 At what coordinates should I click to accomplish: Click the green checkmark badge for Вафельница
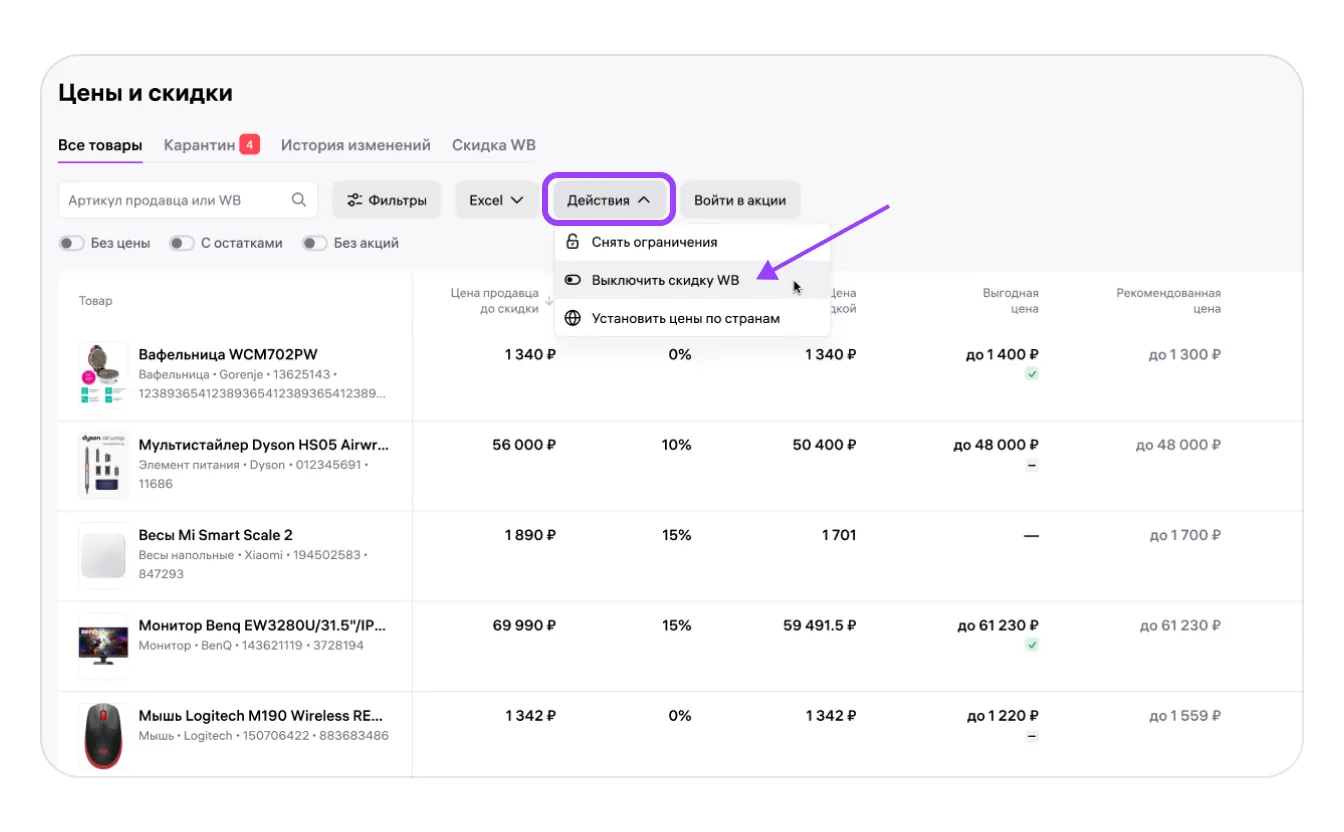click(1032, 374)
